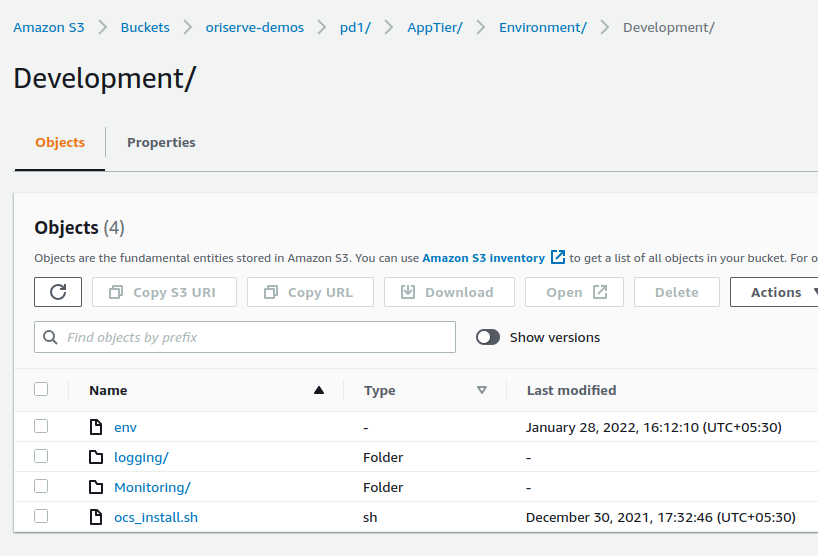Select the checkbox for env object

tap(41, 426)
